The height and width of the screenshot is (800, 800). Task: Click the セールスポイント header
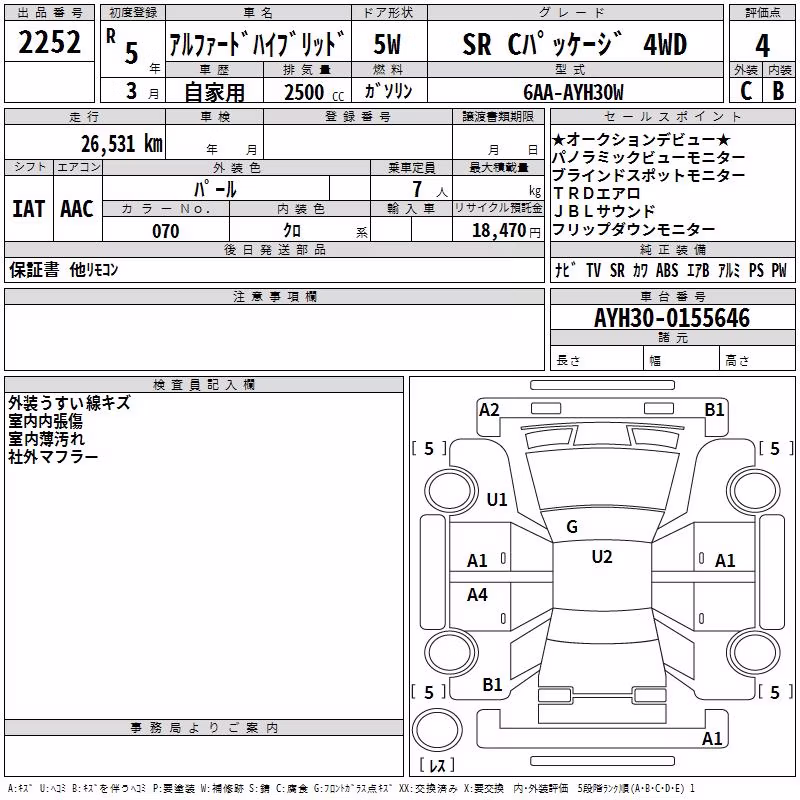click(x=673, y=116)
